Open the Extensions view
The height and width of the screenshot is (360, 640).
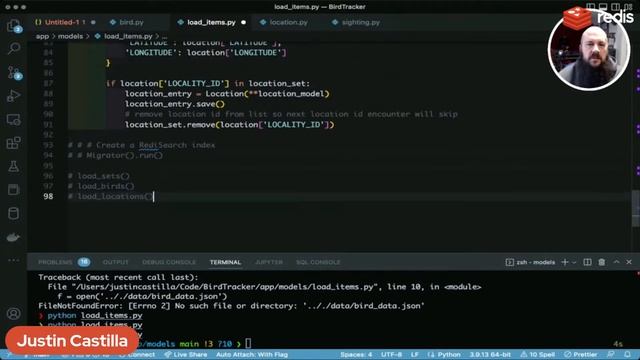(x=13, y=143)
